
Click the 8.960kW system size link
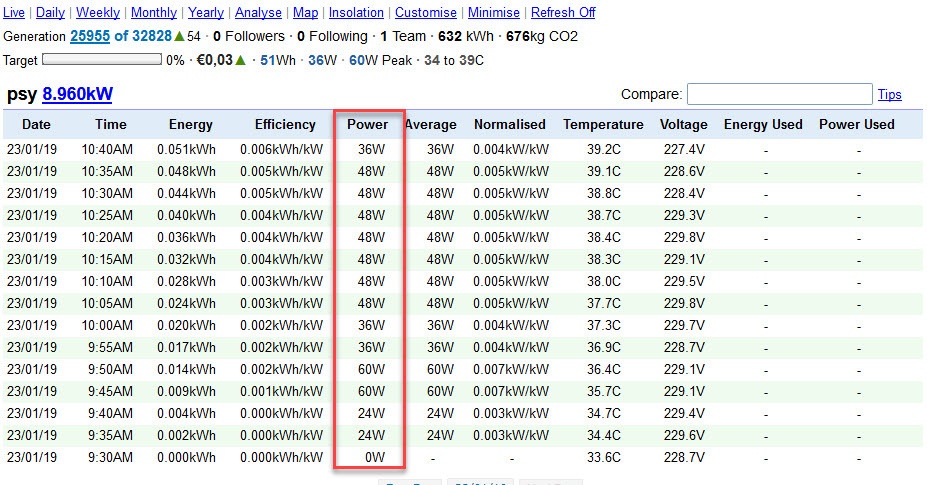coord(77,94)
